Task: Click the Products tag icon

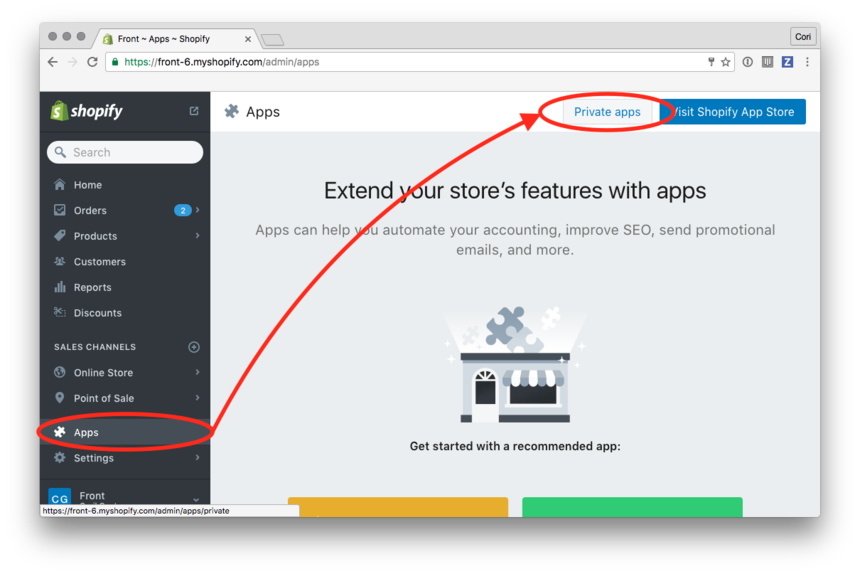Action: point(60,236)
